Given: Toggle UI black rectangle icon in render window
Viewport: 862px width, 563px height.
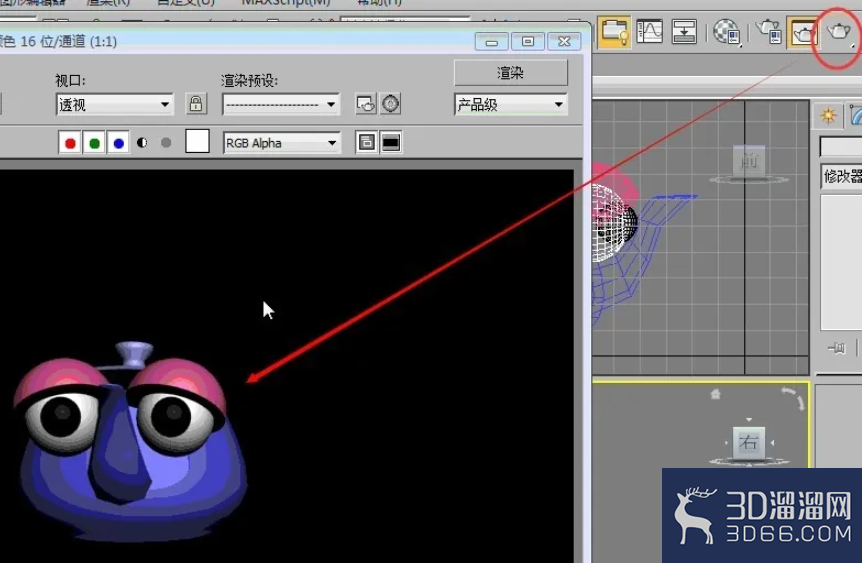Looking at the screenshot, I should tap(391, 142).
